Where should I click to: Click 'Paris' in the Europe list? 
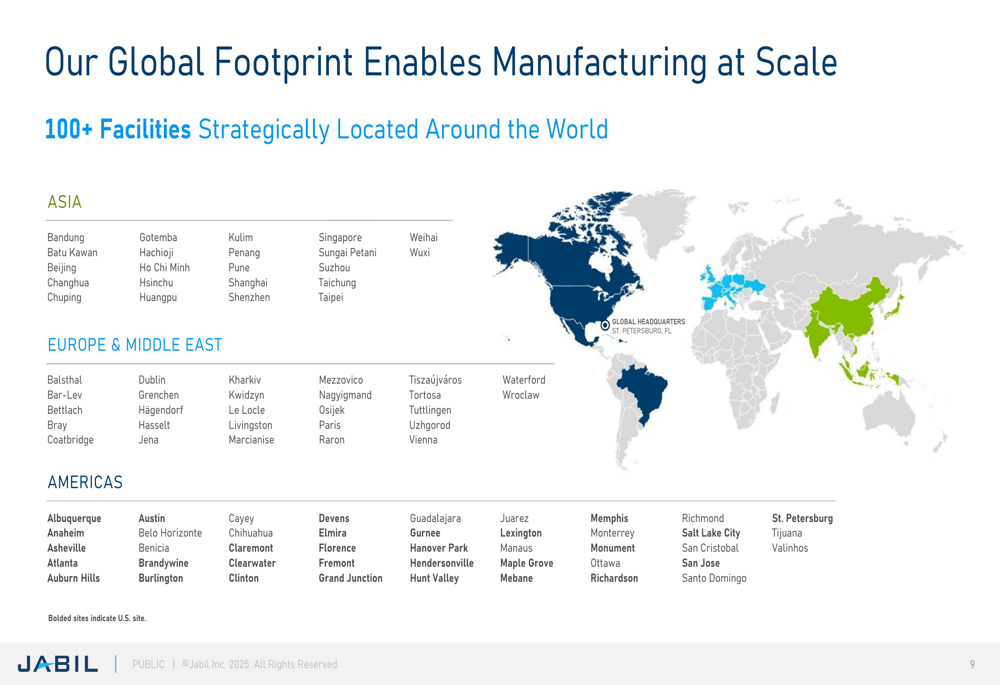click(330, 425)
